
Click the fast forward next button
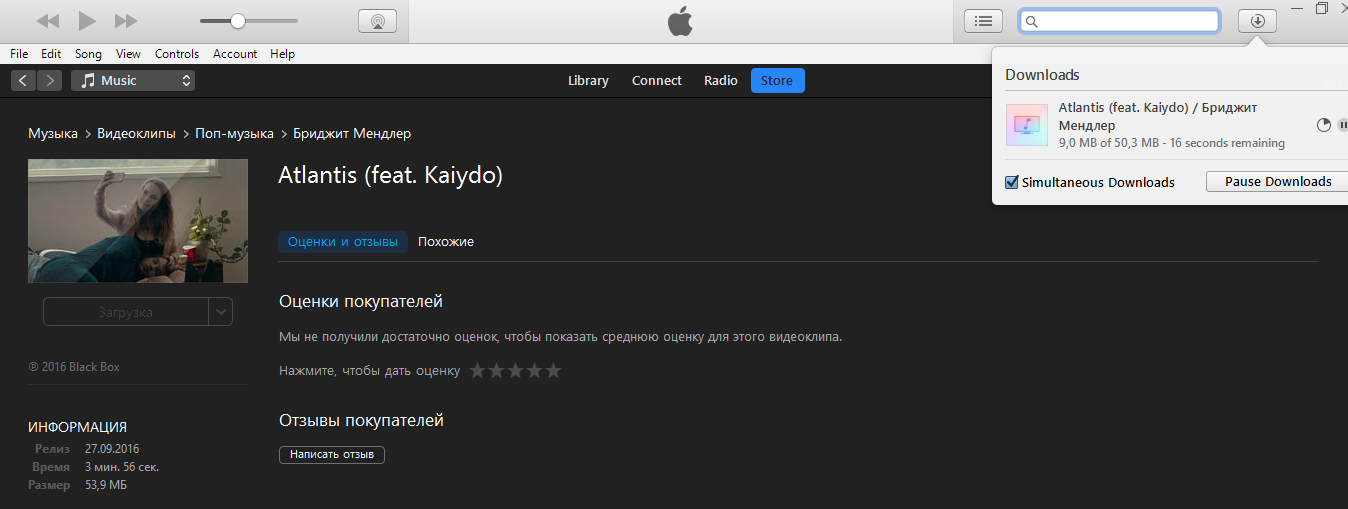[126, 21]
